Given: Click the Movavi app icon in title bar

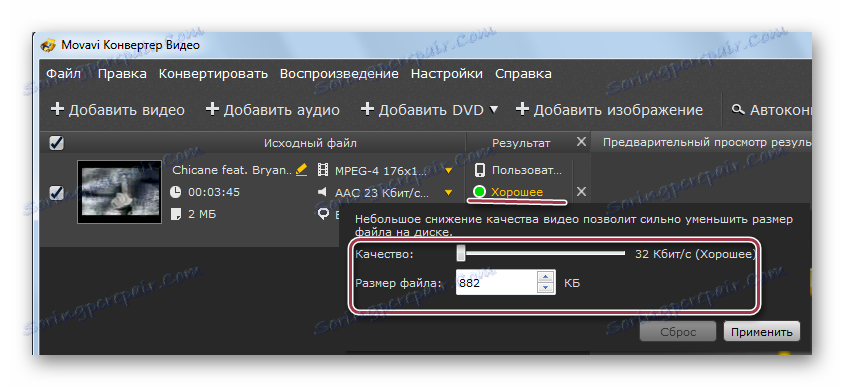Looking at the screenshot, I should click(x=49, y=45).
